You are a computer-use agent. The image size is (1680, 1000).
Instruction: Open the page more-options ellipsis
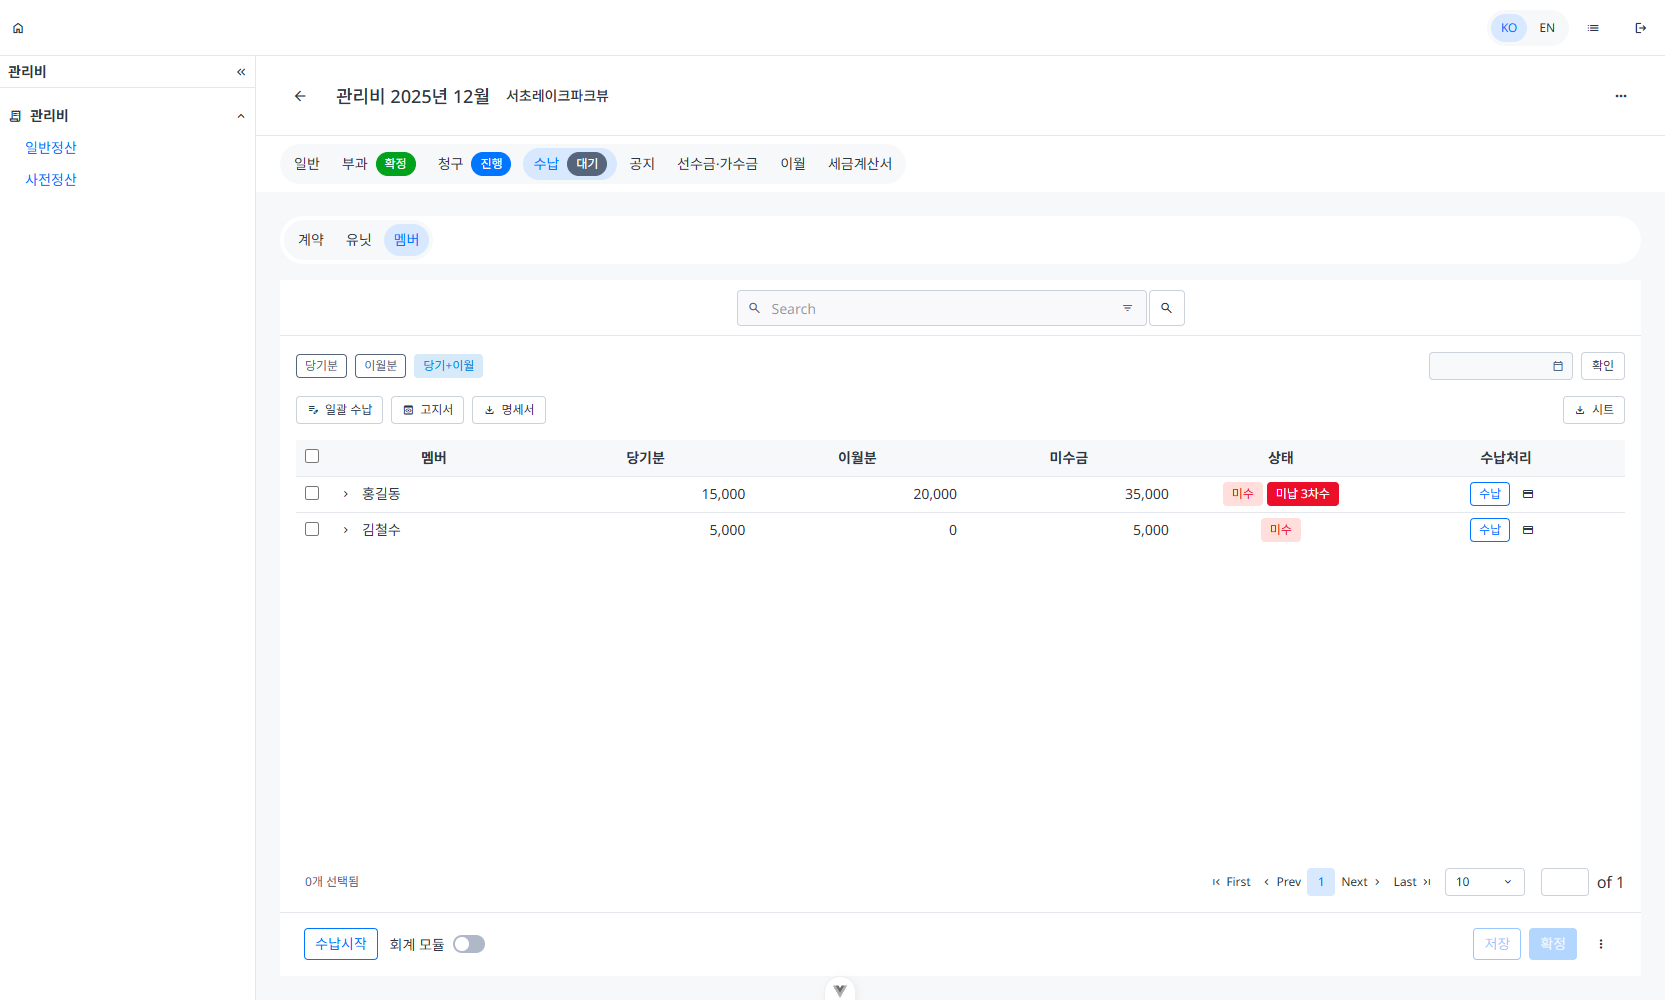click(1621, 96)
